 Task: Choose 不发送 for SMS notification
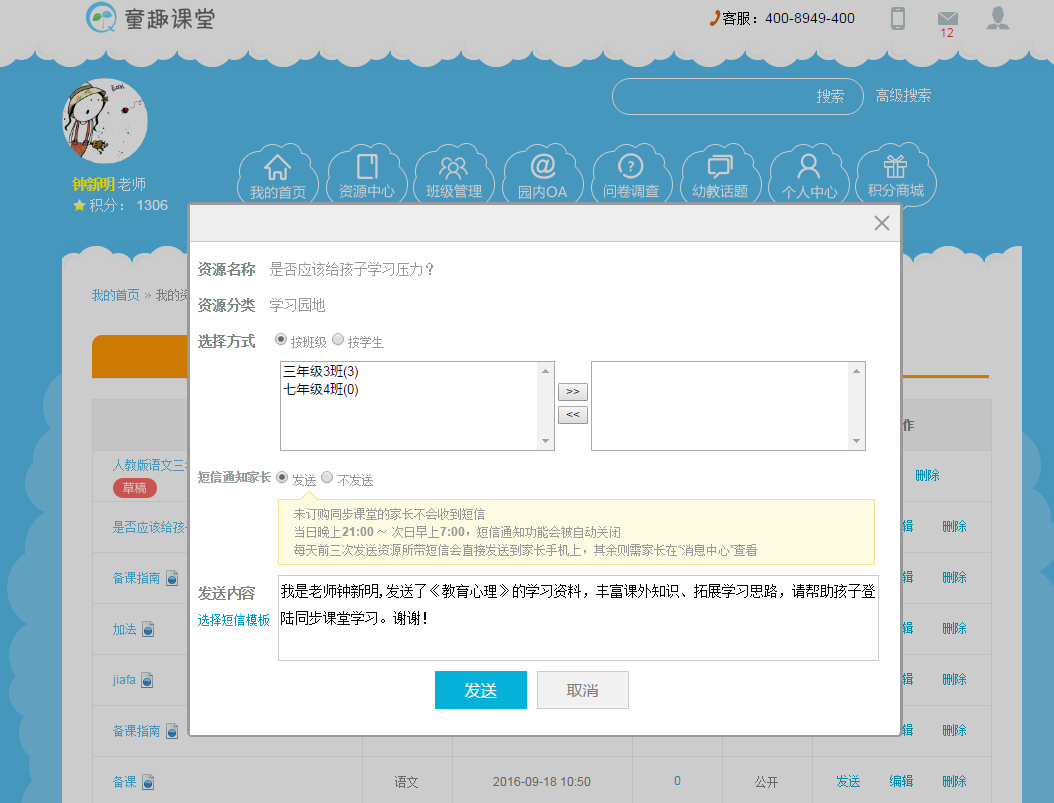327,478
